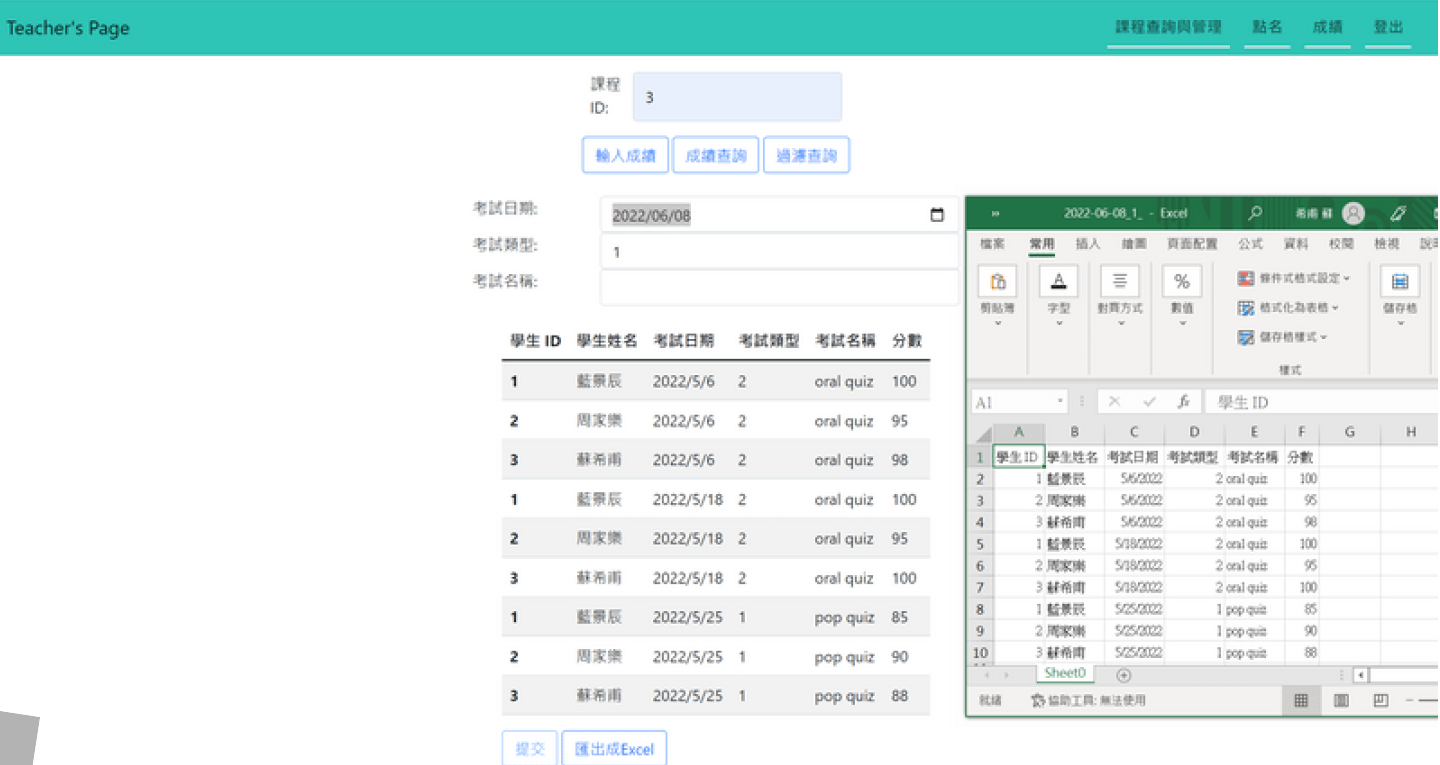
Task: Click the Excel insert function fx icon
Action: (1183, 402)
